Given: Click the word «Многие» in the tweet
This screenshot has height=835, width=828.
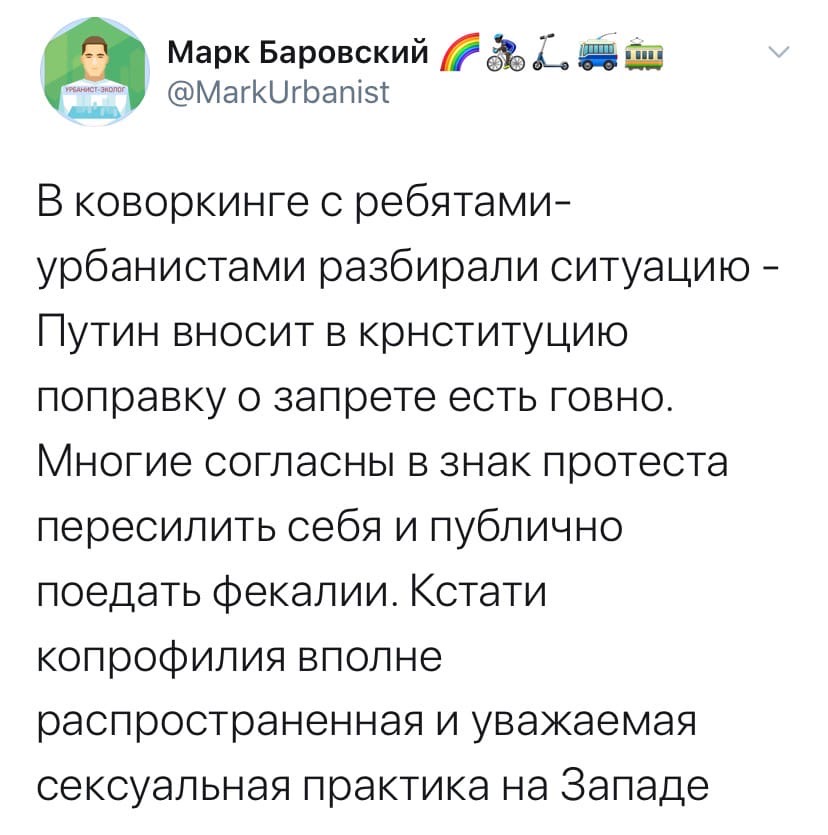Looking at the screenshot, I should [114, 462].
